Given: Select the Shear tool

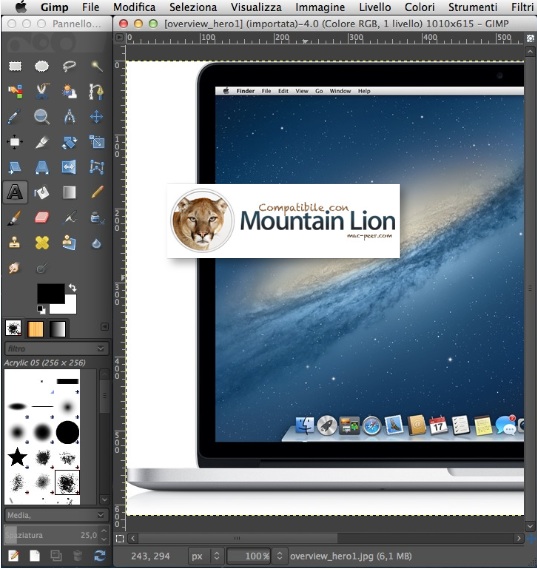Looking at the screenshot, I should click(x=15, y=167).
